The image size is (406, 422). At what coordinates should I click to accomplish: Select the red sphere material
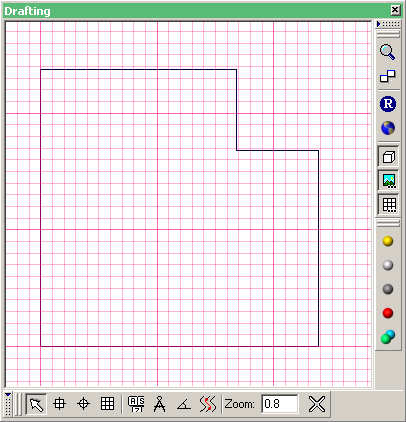388,313
